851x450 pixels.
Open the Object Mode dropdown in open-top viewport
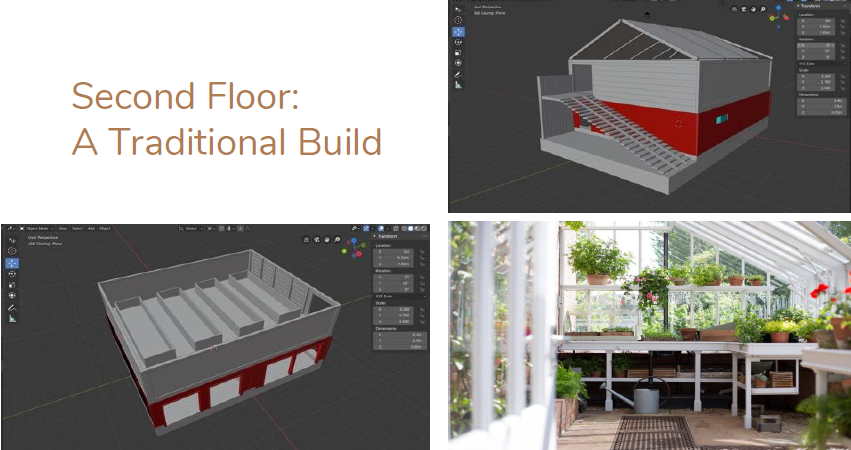click(x=36, y=228)
